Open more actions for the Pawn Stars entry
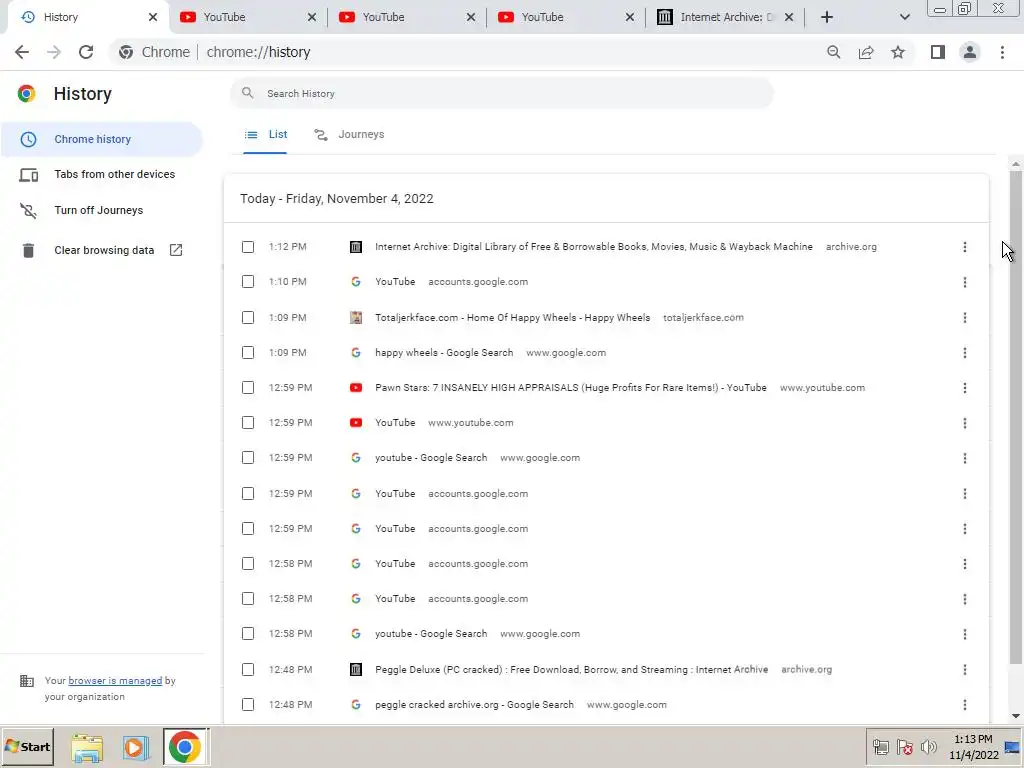The height and width of the screenshot is (768, 1024). (x=965, y=388)
